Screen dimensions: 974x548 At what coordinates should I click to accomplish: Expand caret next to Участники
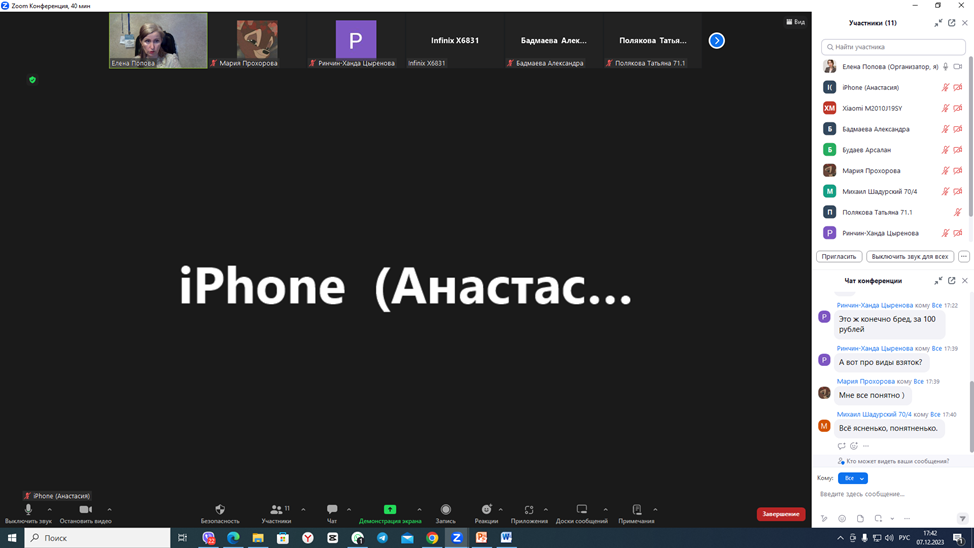[x=303, y=509]
